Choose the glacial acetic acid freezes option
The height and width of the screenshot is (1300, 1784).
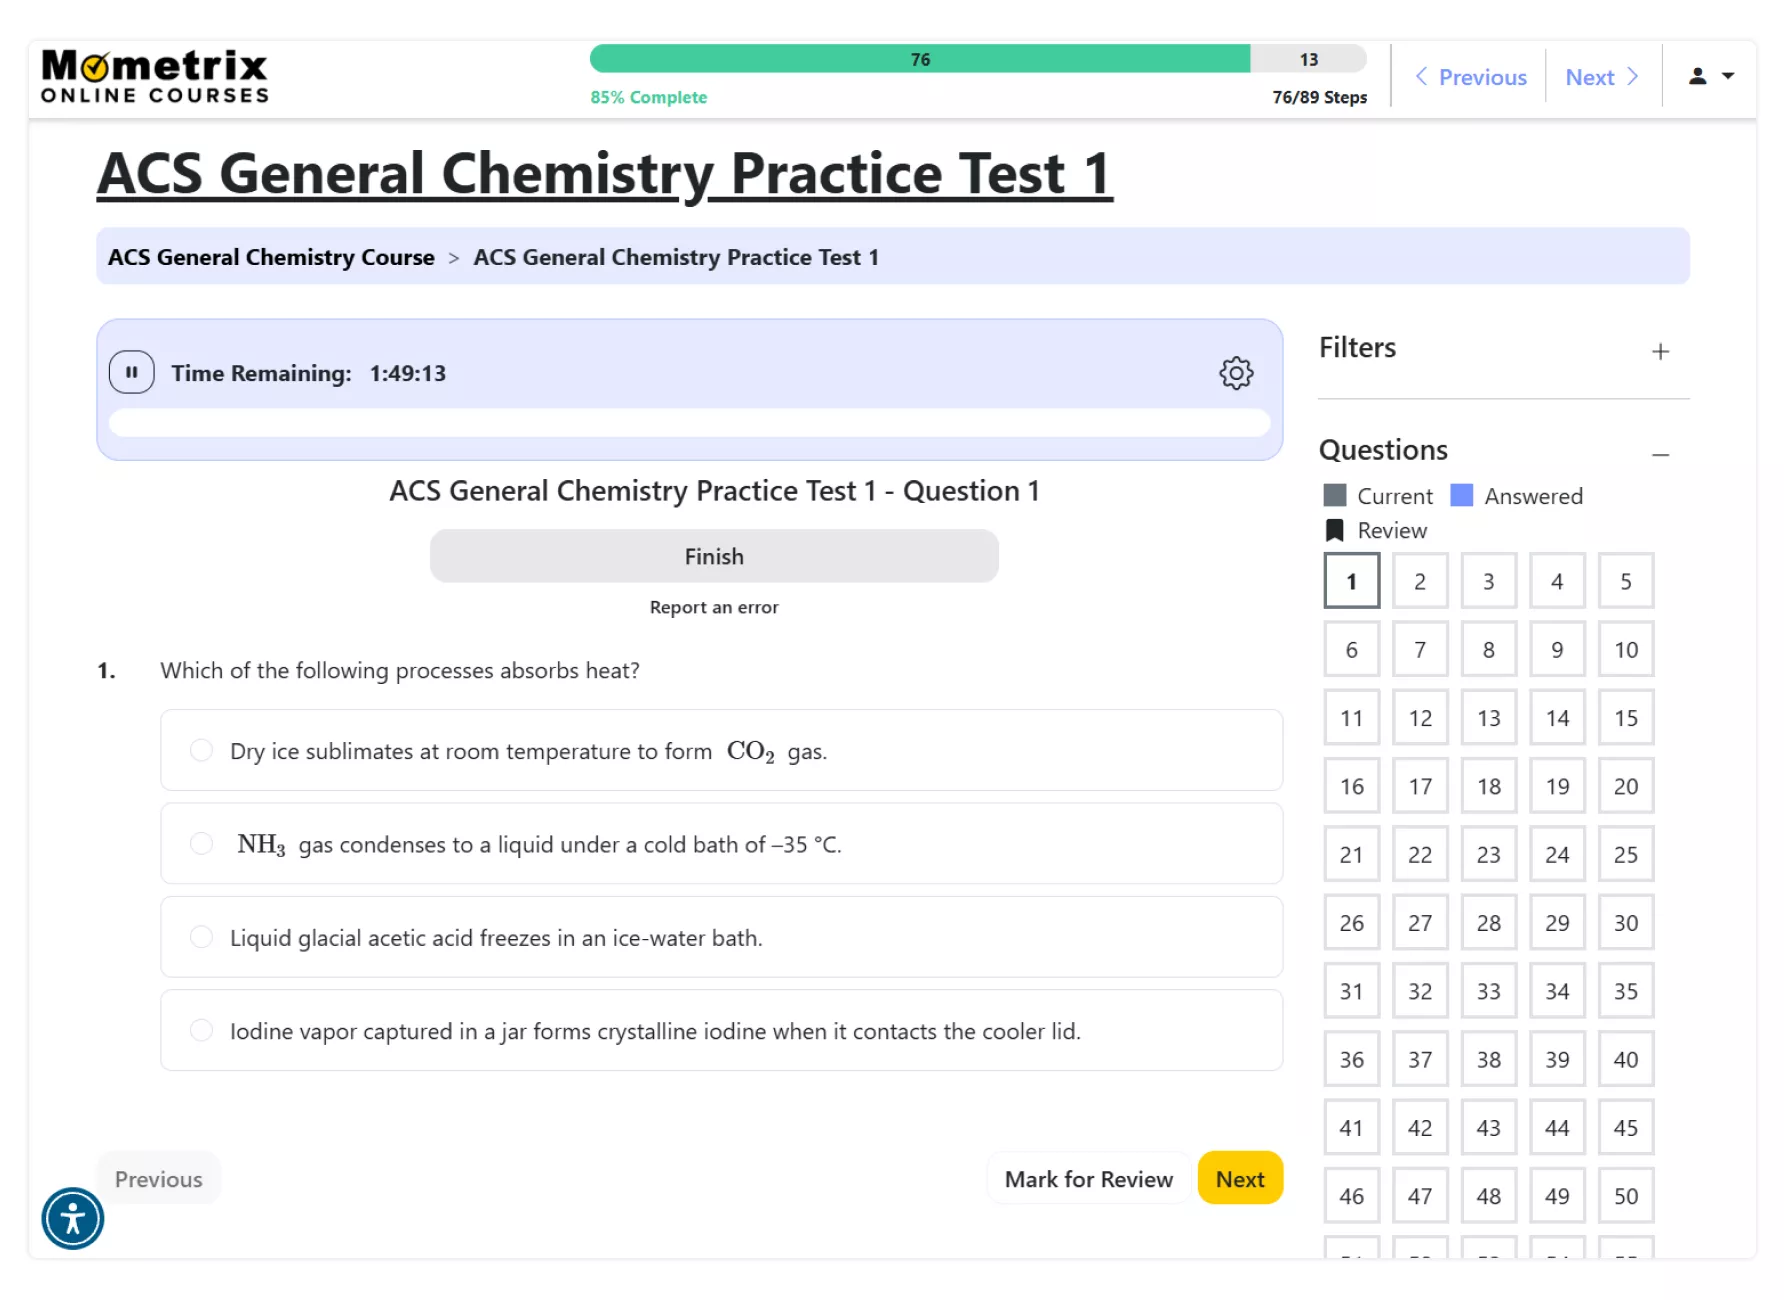(202, 937)
